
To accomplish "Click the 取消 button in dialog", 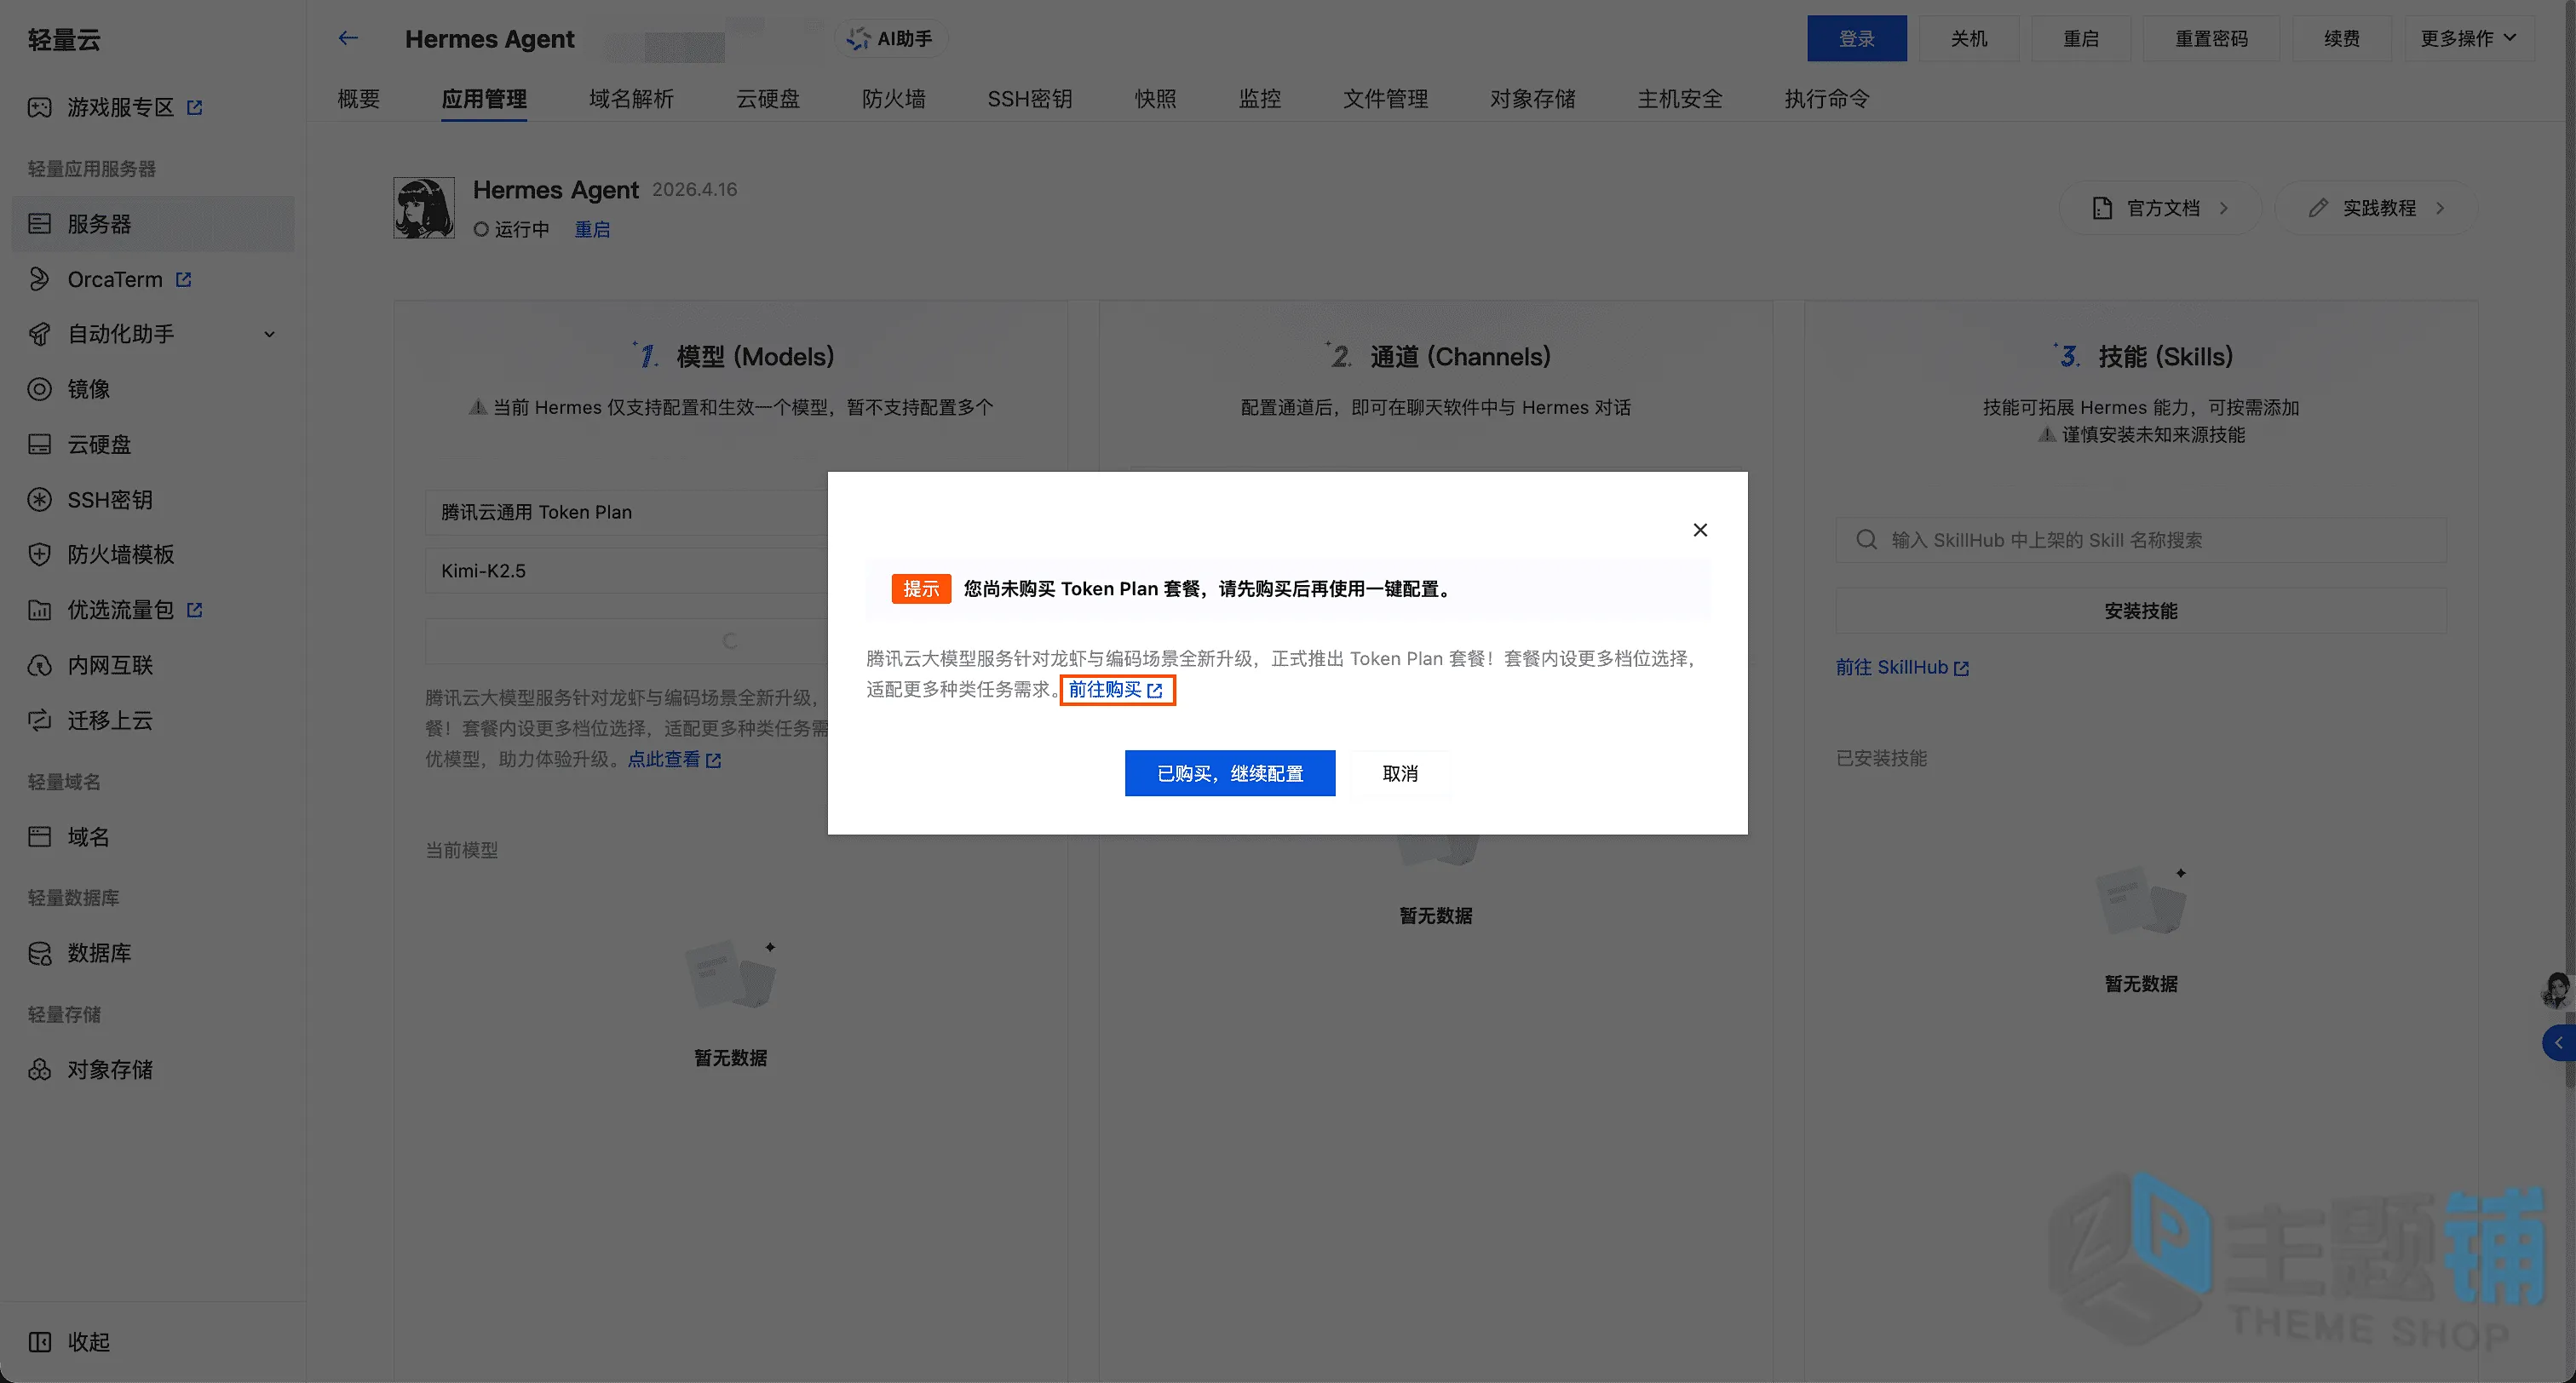I will click(1400, 773).
